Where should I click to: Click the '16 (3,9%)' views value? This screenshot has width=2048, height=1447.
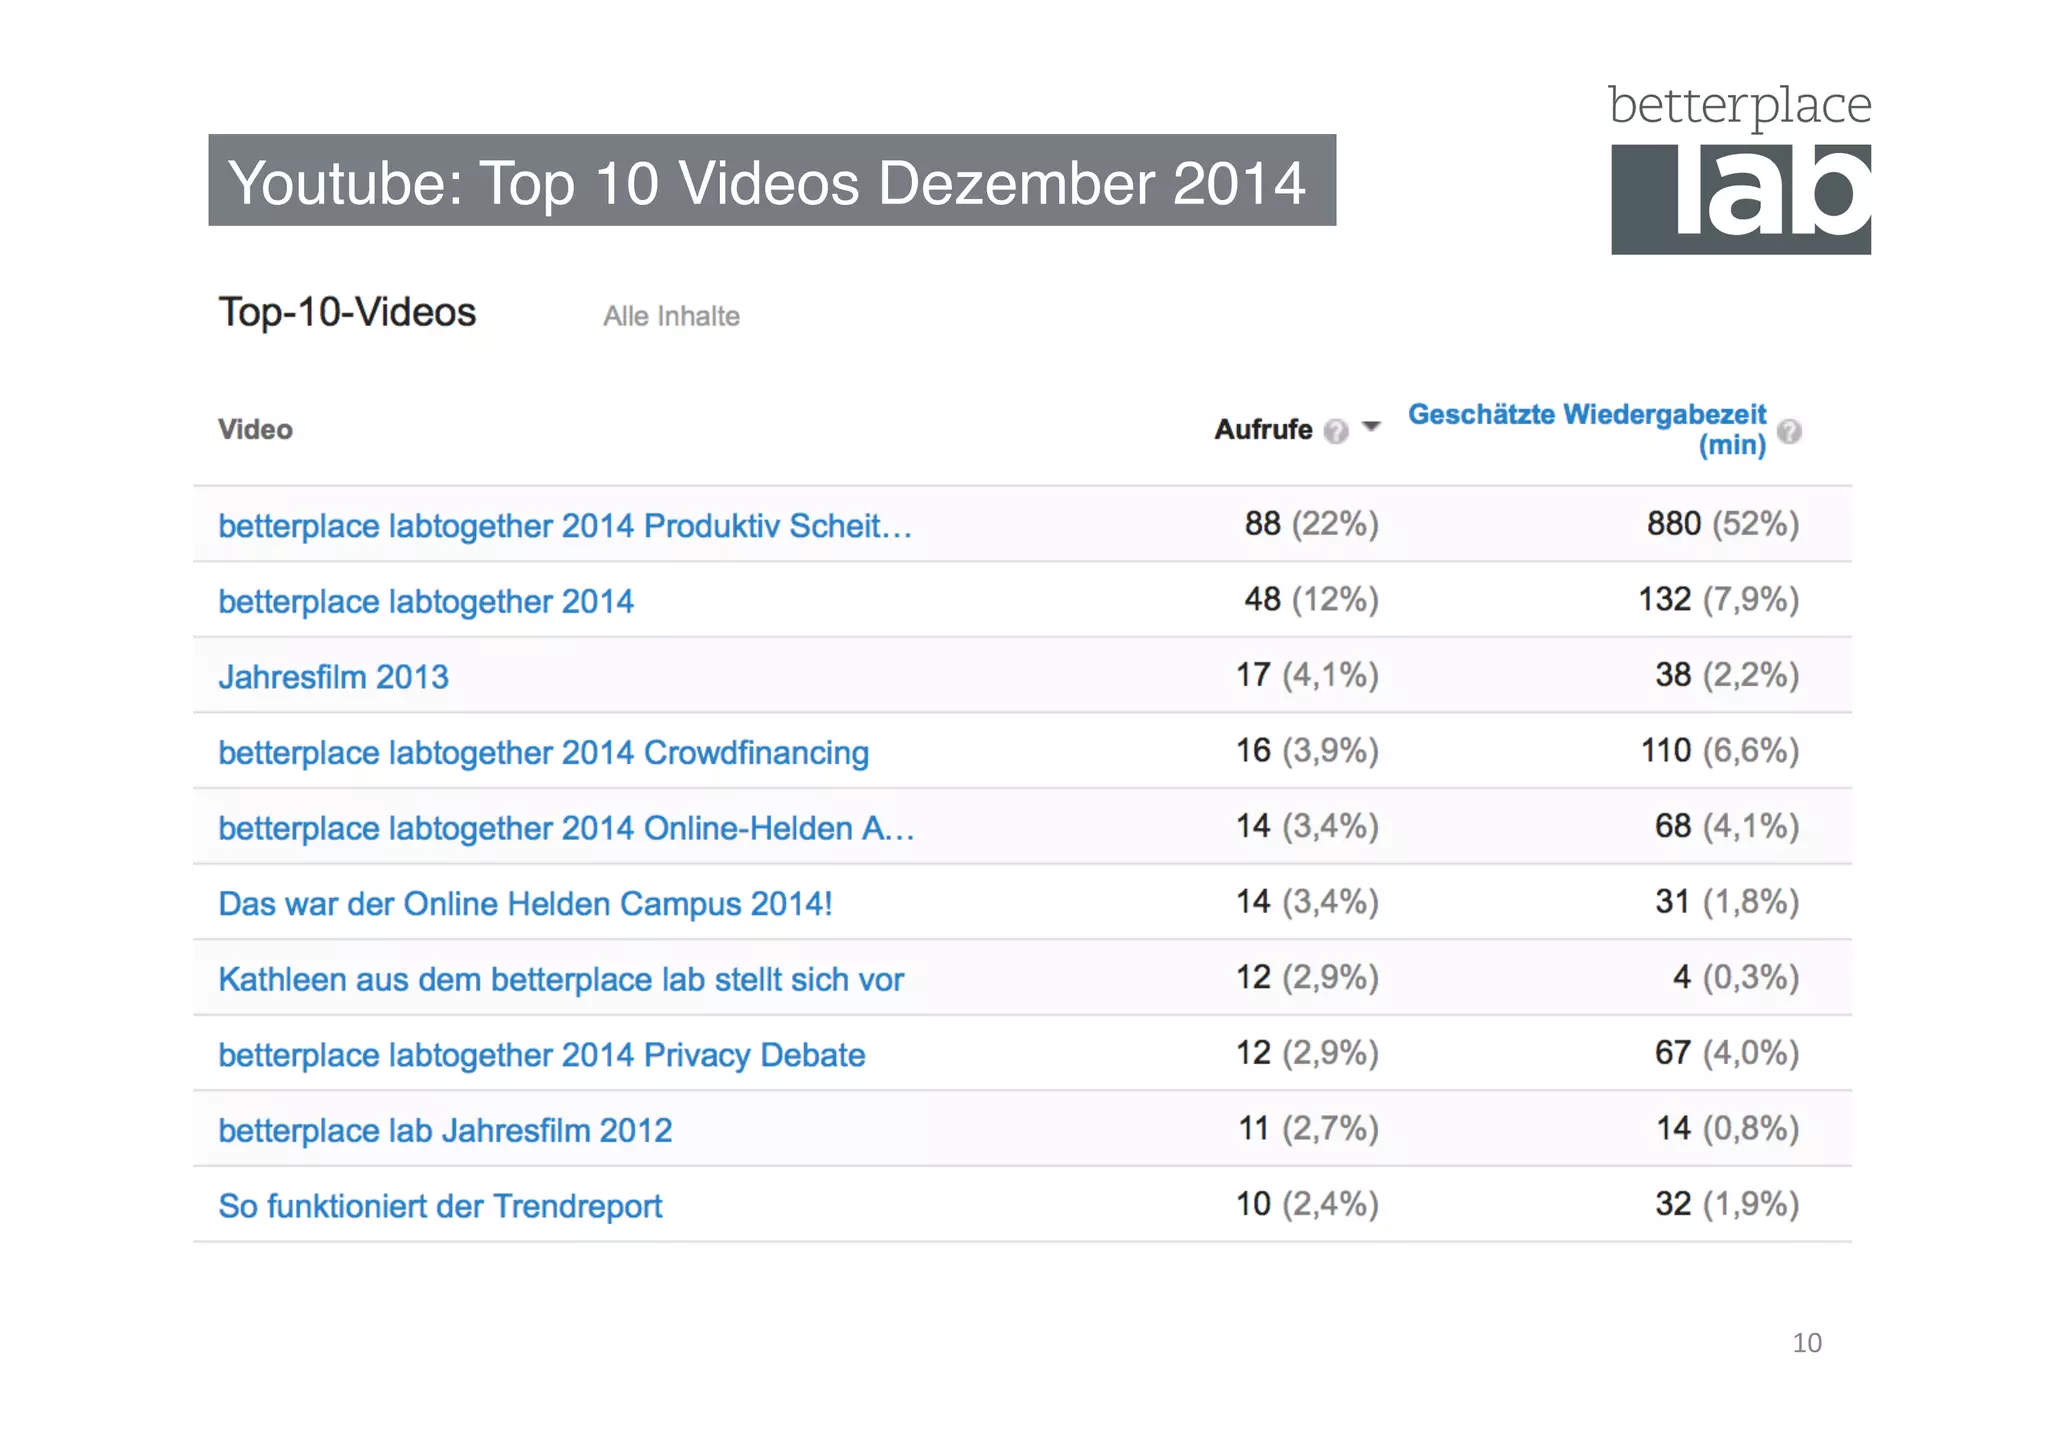[1307, 750]
